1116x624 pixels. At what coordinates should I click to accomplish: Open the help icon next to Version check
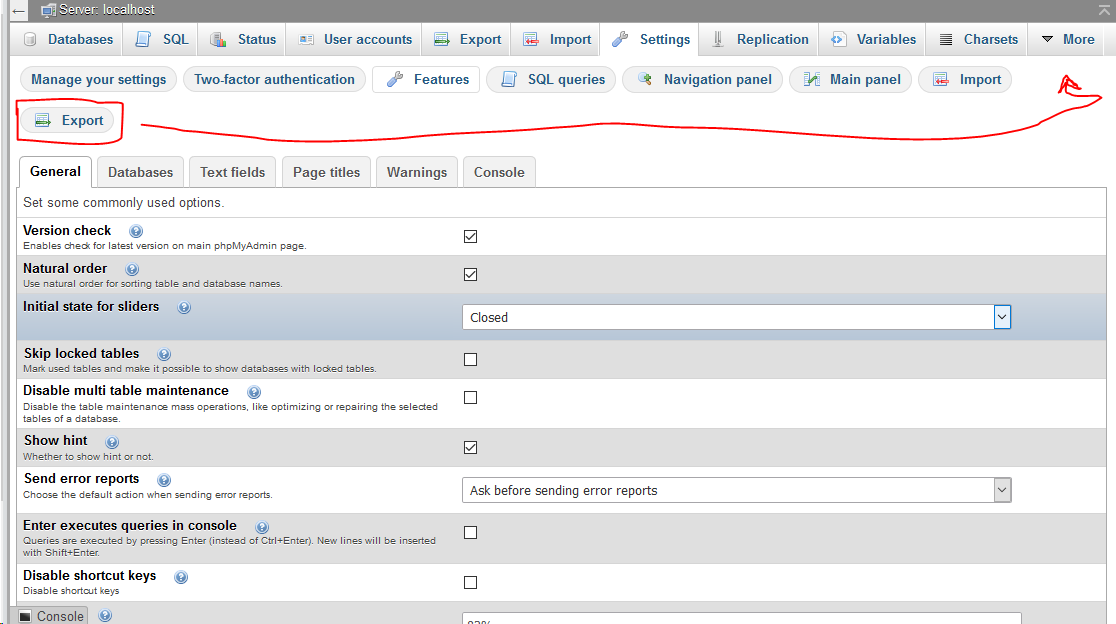136,230
